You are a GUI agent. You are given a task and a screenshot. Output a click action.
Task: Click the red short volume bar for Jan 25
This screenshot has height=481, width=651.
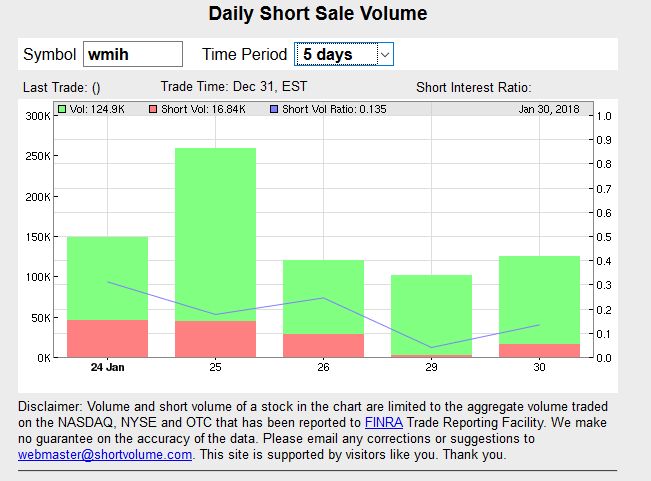tap(216, 339)
